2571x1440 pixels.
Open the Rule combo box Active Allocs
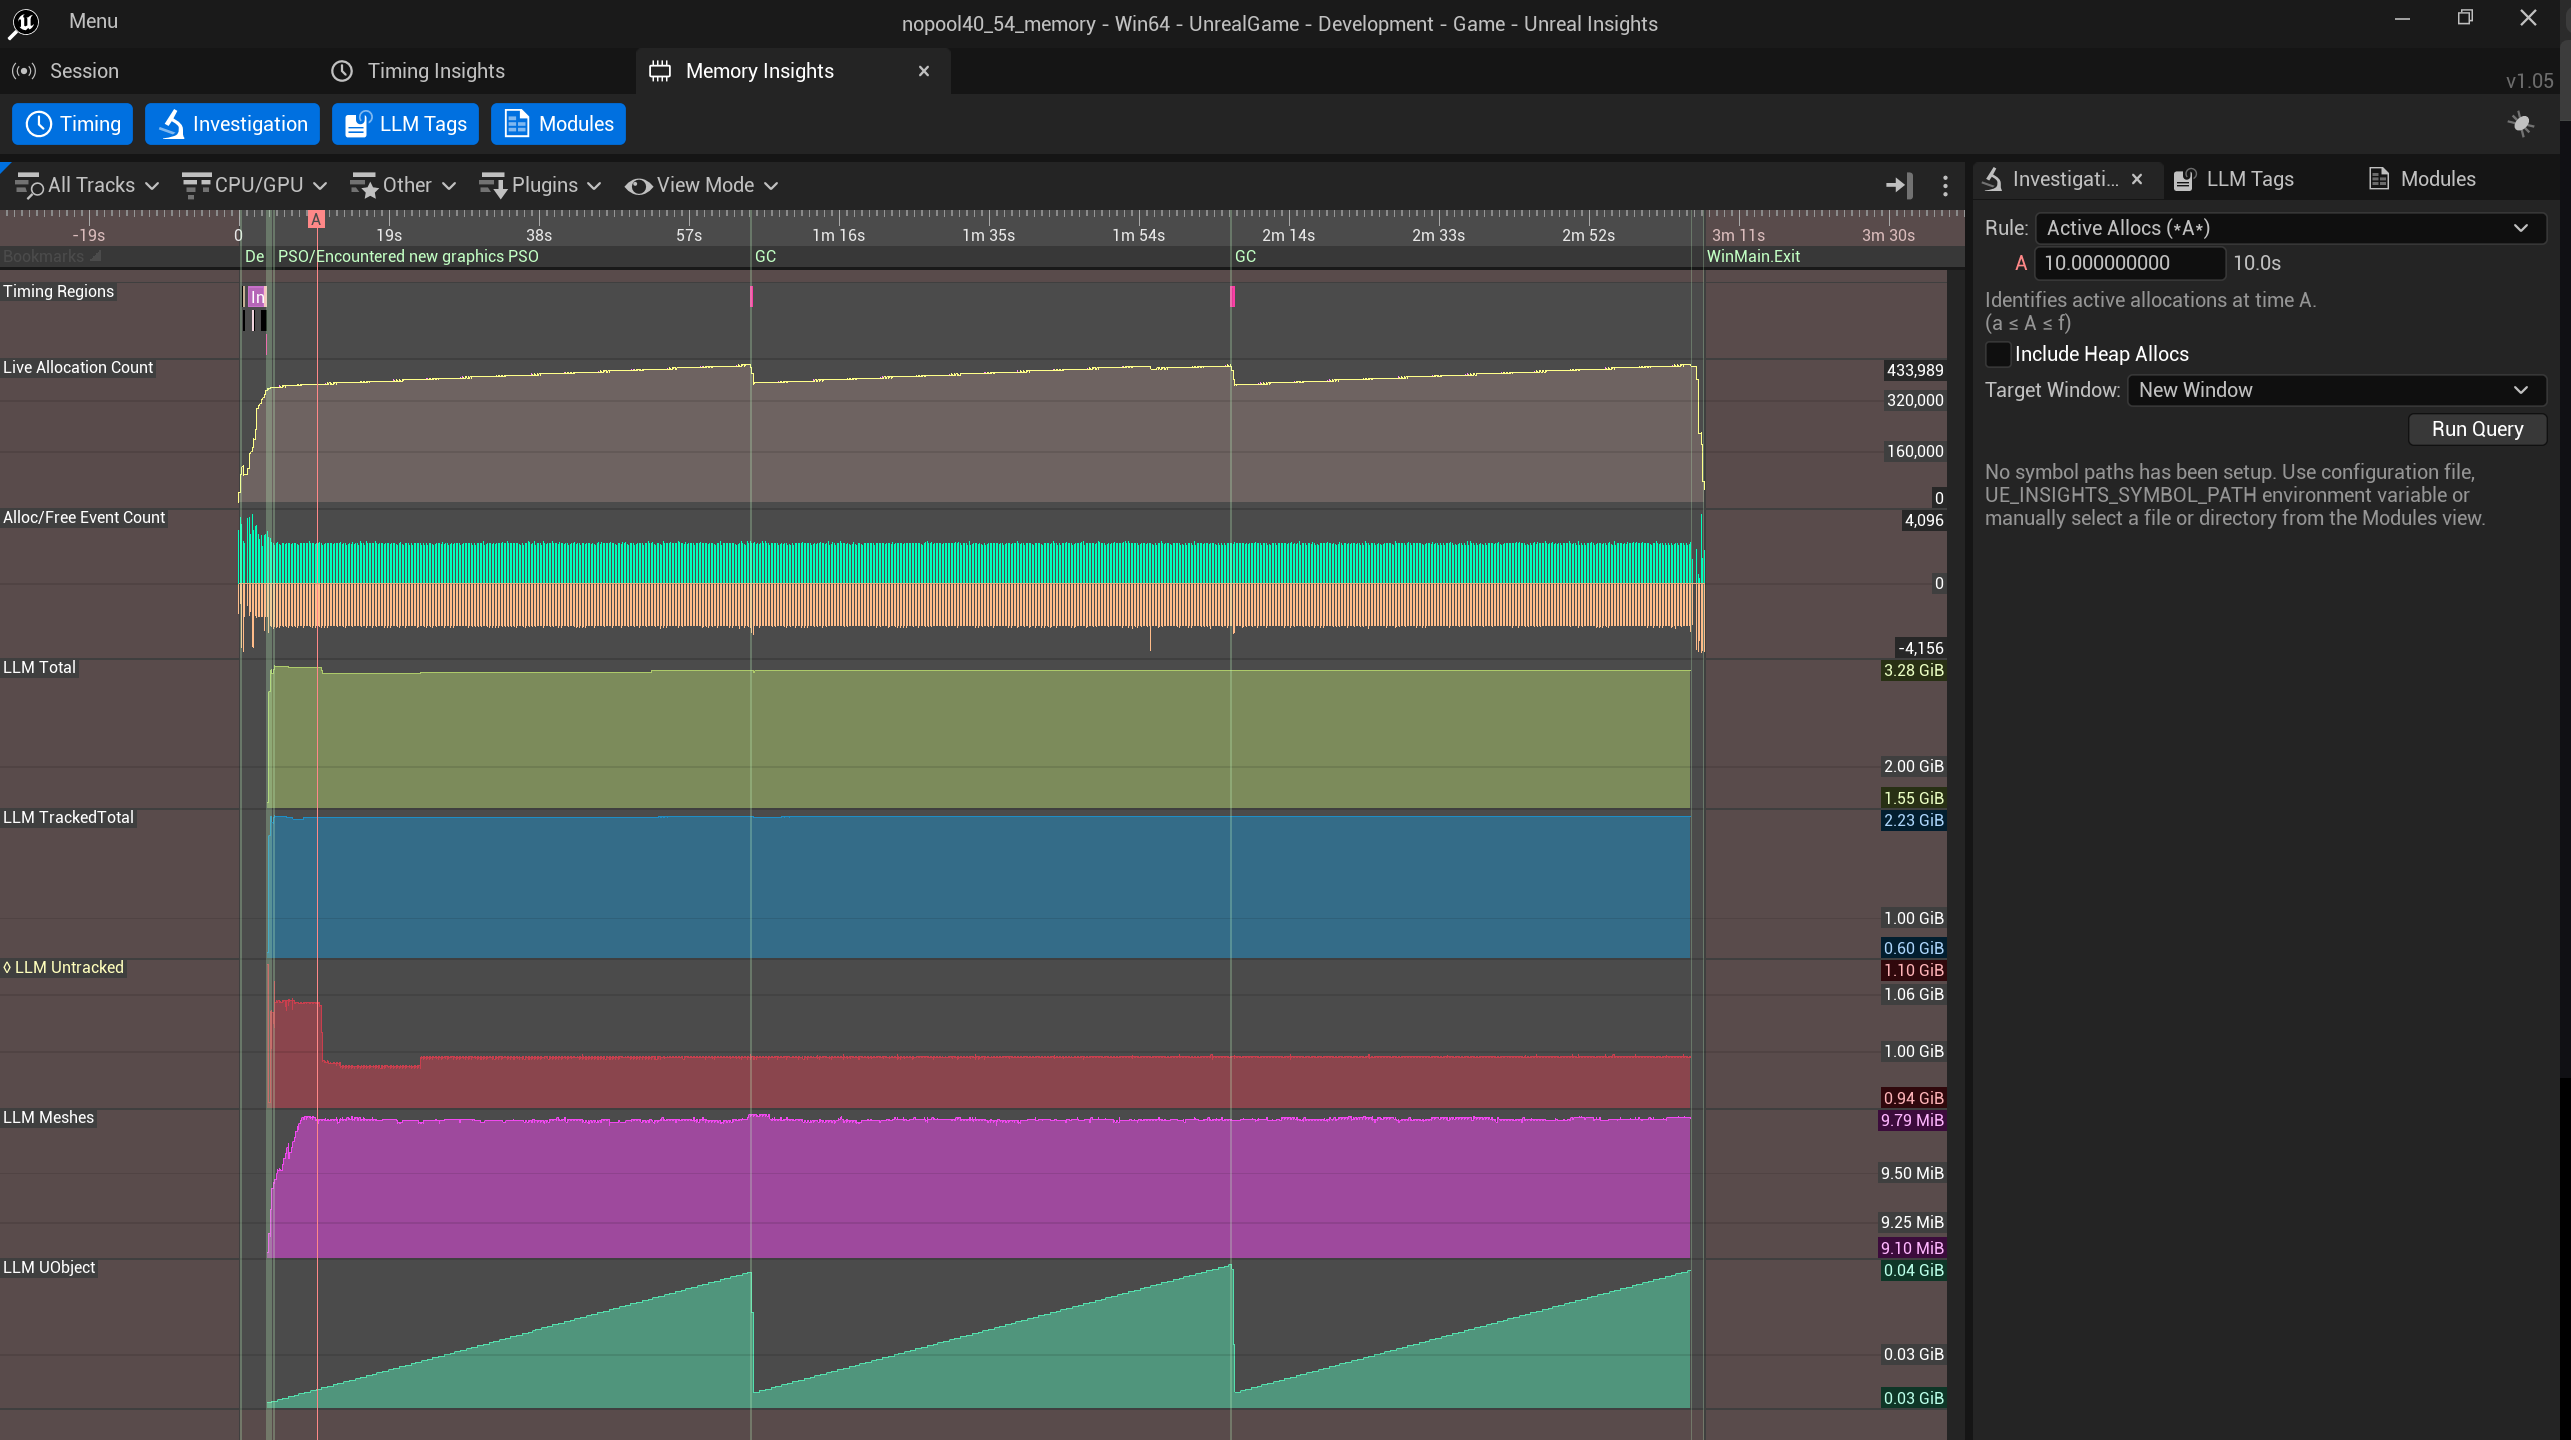coord(2290,228)
